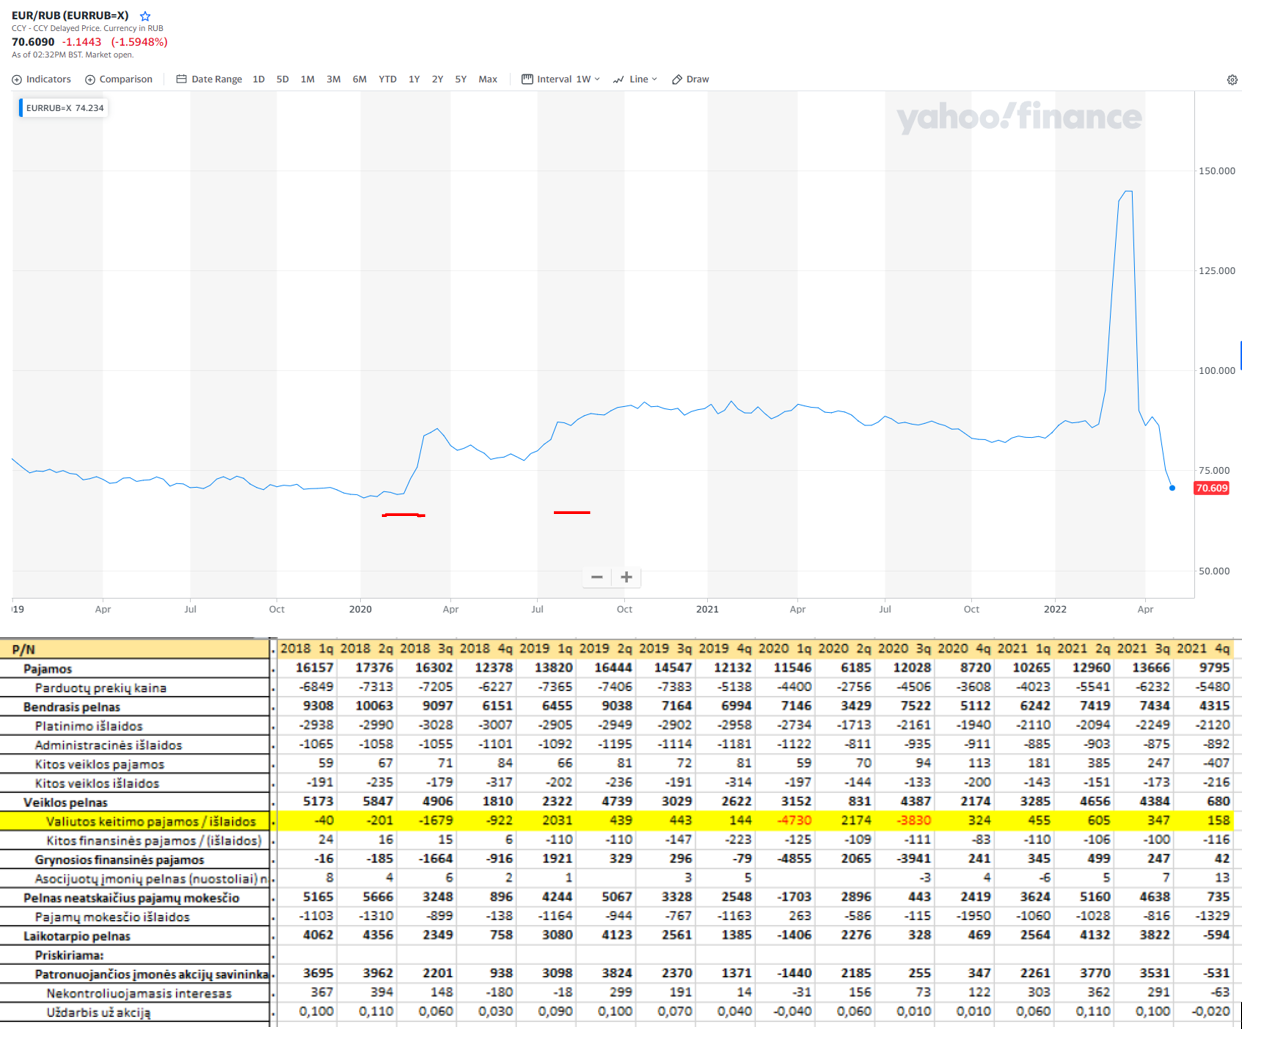
Task: Select the -1329 income tax cell
Action: (x=1203, y=916)
